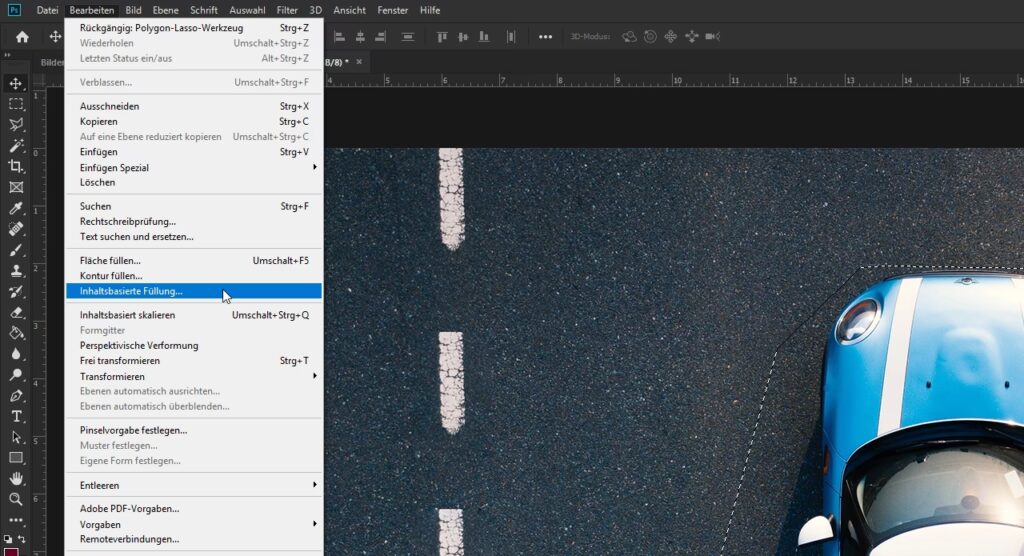Image resolution: width=1024 pixels, height=556 pixels.
Task: Close the open document tab
Action: 359,62
